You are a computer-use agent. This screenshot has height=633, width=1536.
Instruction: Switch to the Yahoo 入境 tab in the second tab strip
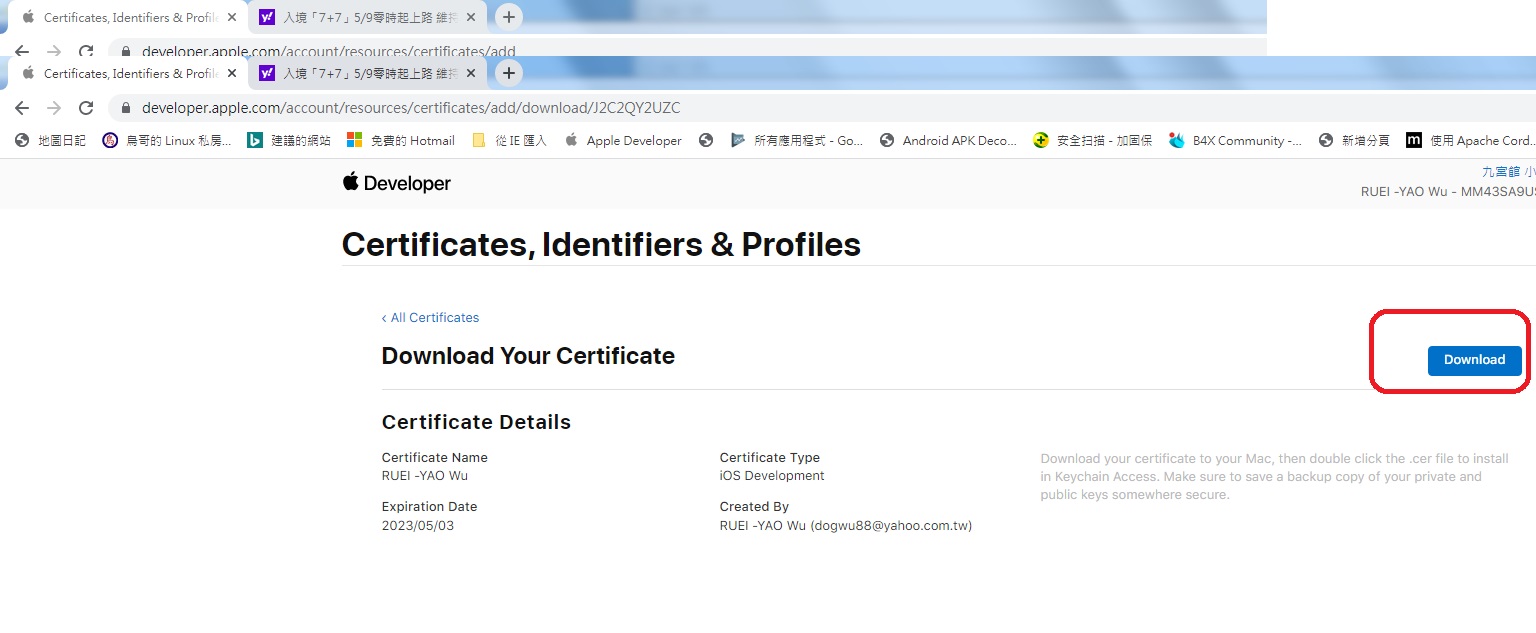pyautogui.click(x=367, y=73)
